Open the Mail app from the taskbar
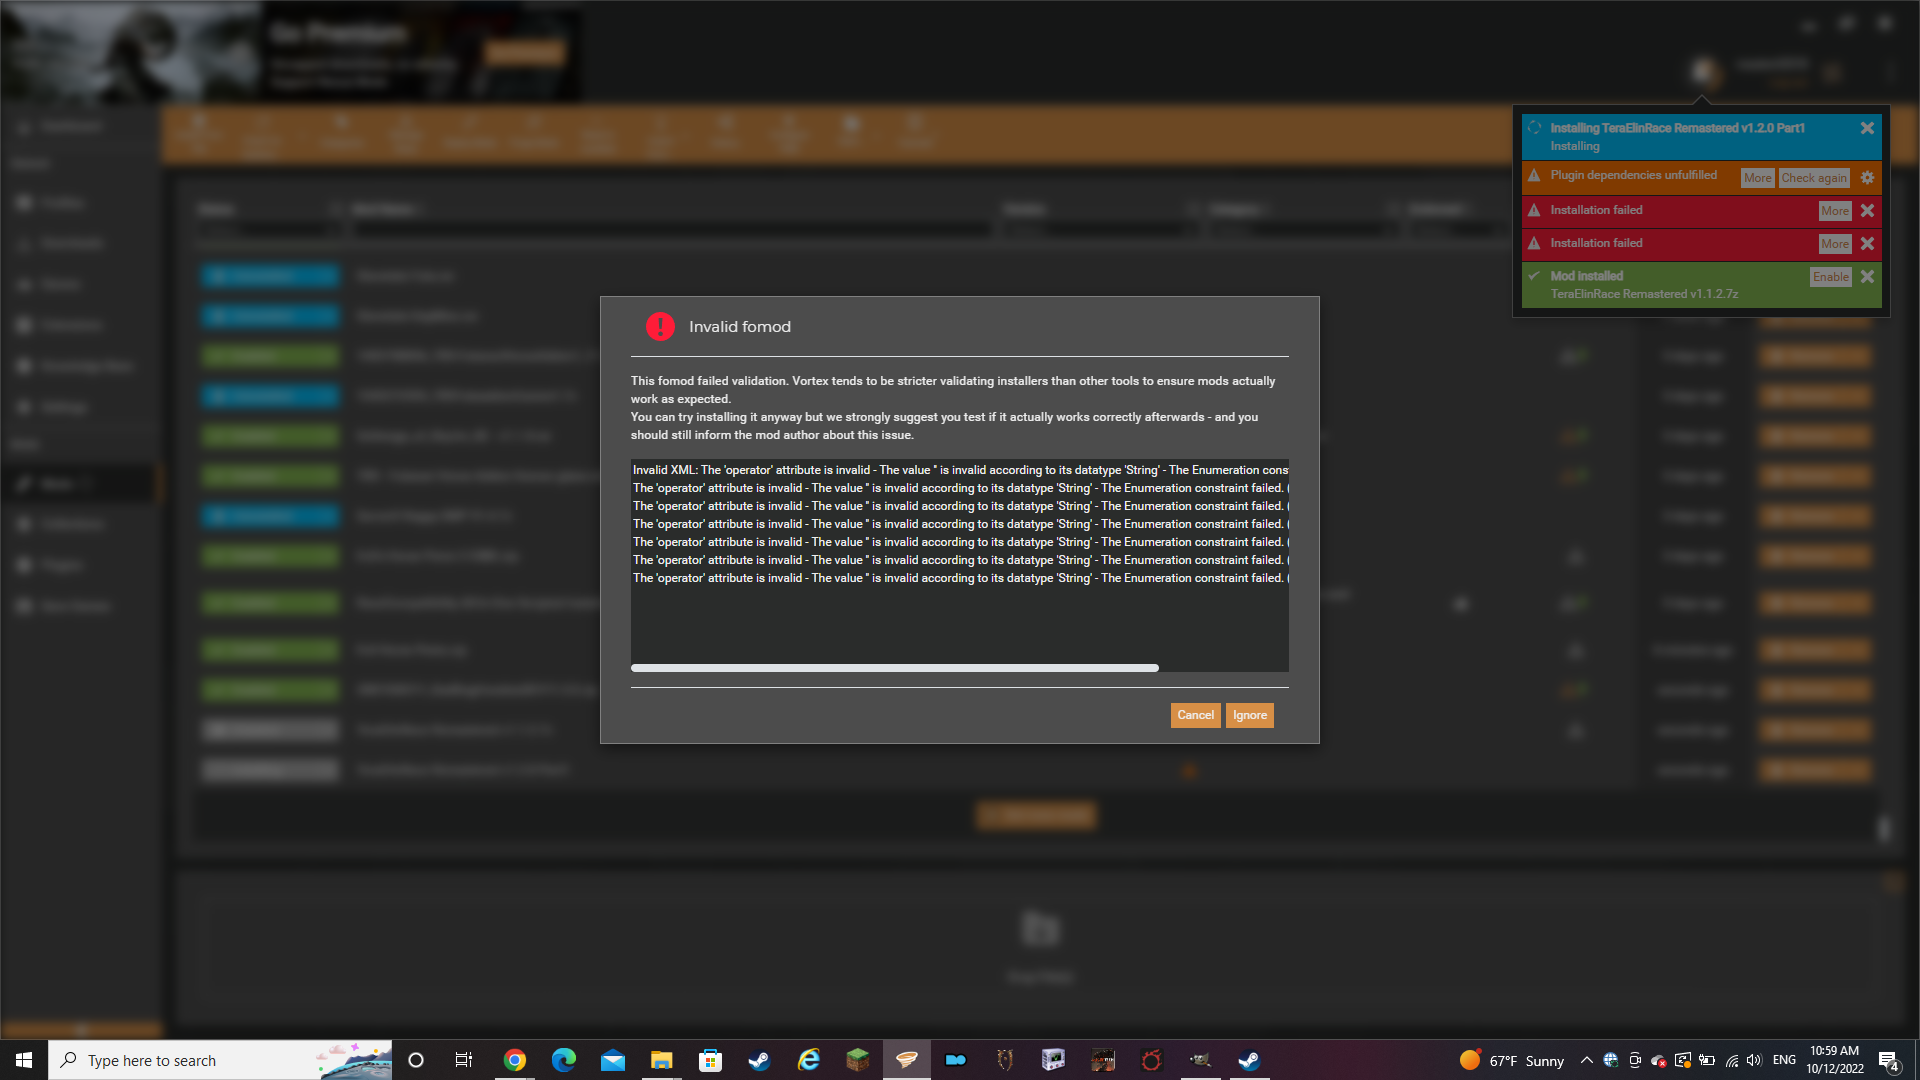Screen dimensions: 1920x1080 point(613,1060)
